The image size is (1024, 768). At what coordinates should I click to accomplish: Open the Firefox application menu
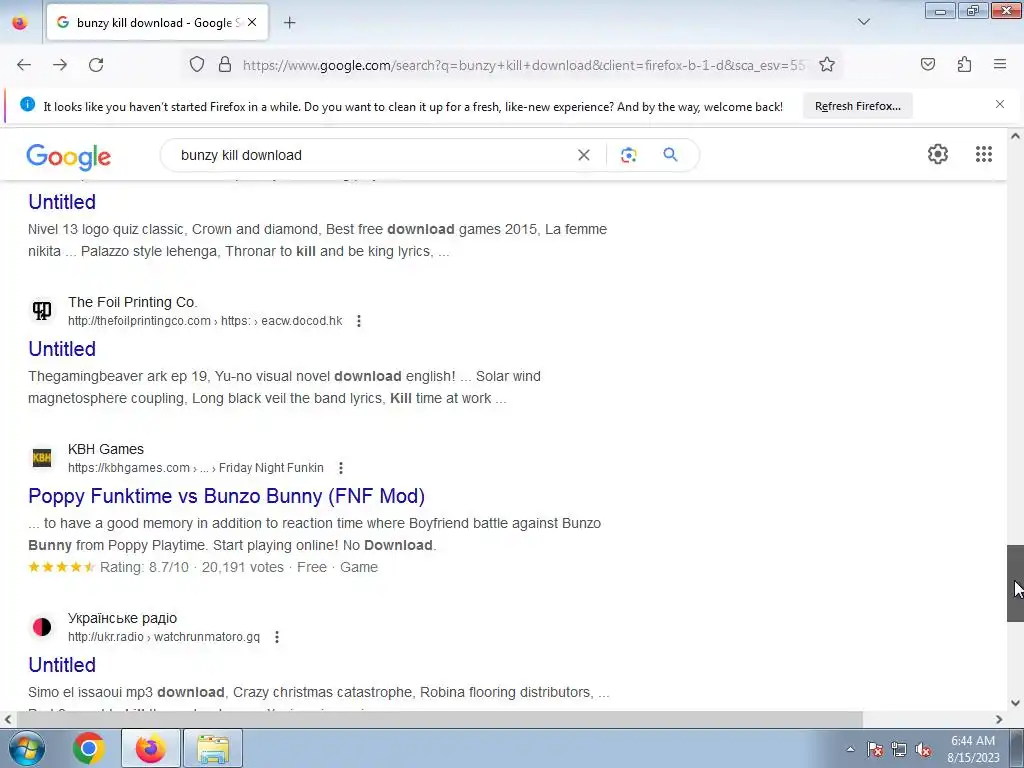pyautogui.click(x=1000, y=65)
